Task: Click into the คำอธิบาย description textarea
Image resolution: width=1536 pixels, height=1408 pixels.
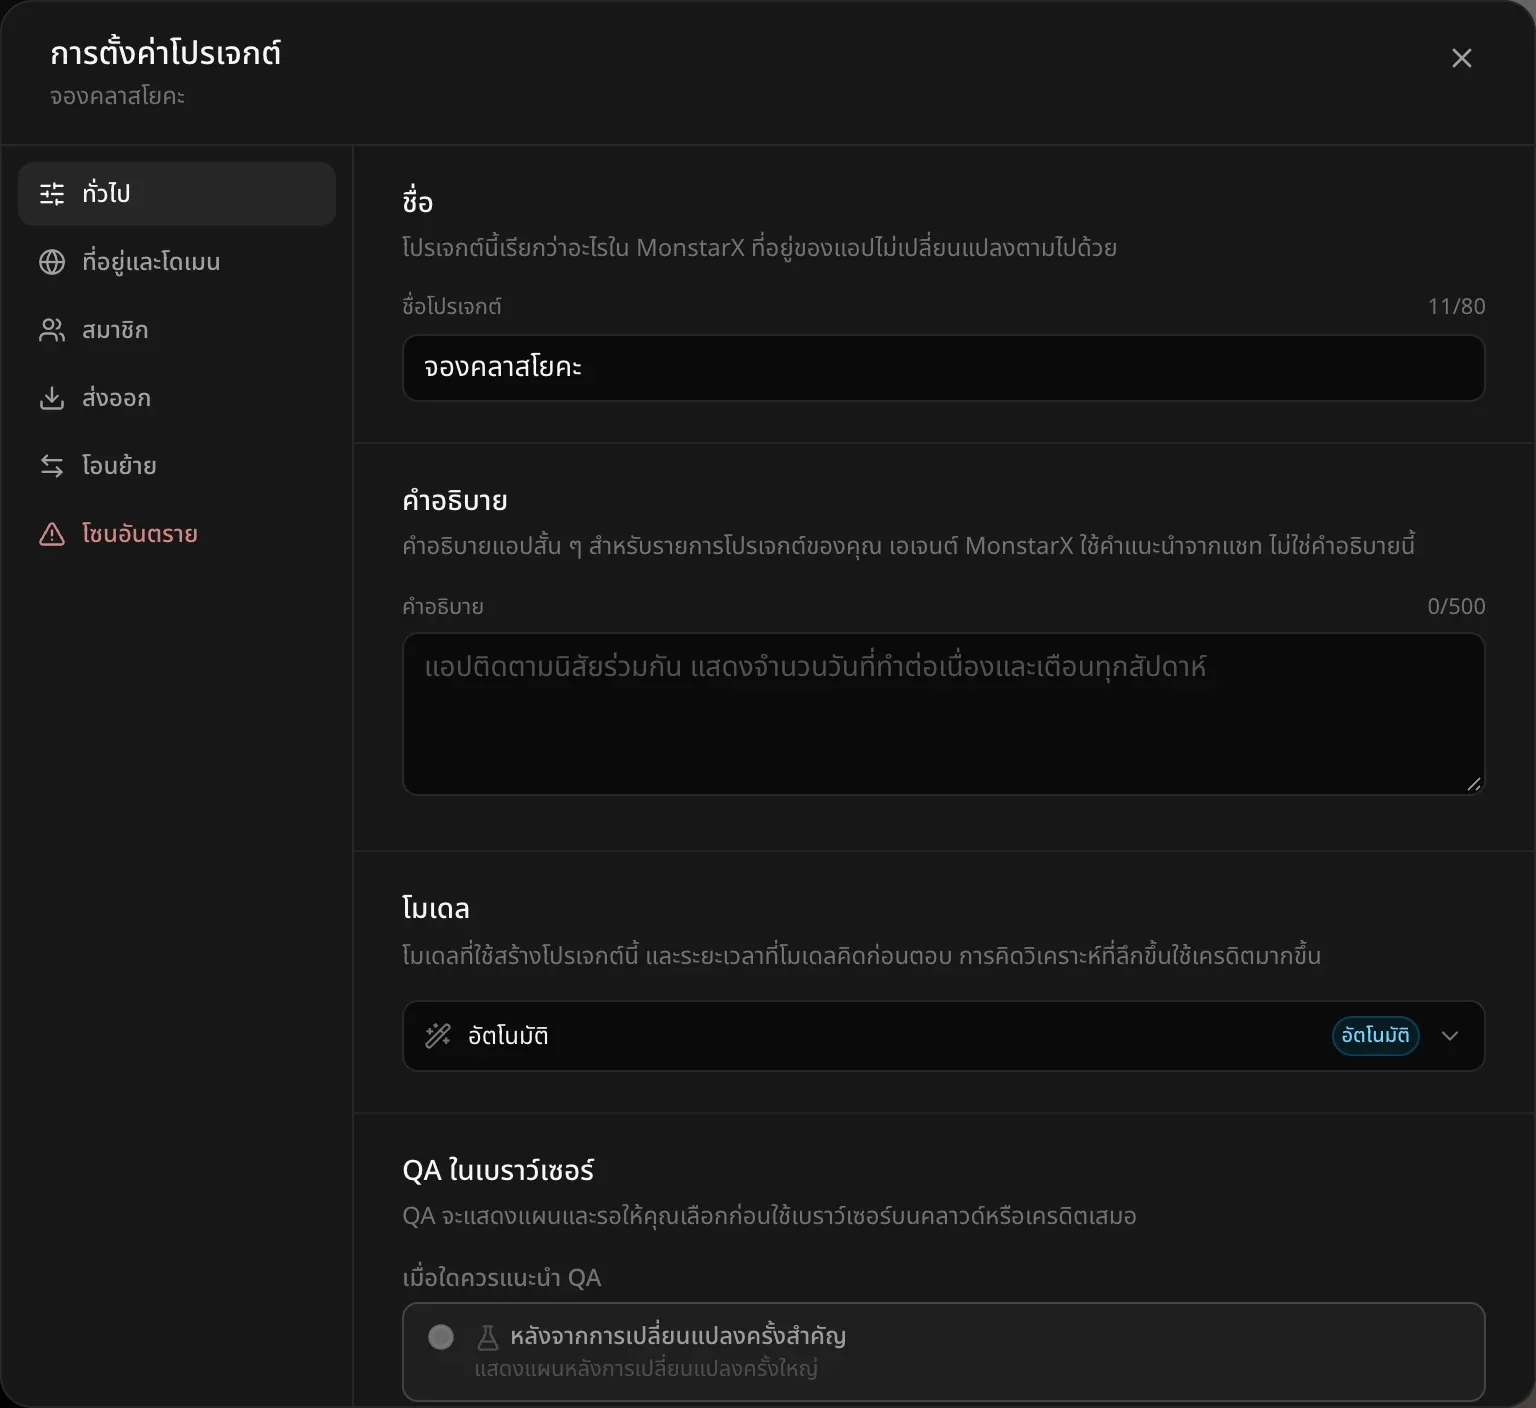Action: click(x=943, y=714)
